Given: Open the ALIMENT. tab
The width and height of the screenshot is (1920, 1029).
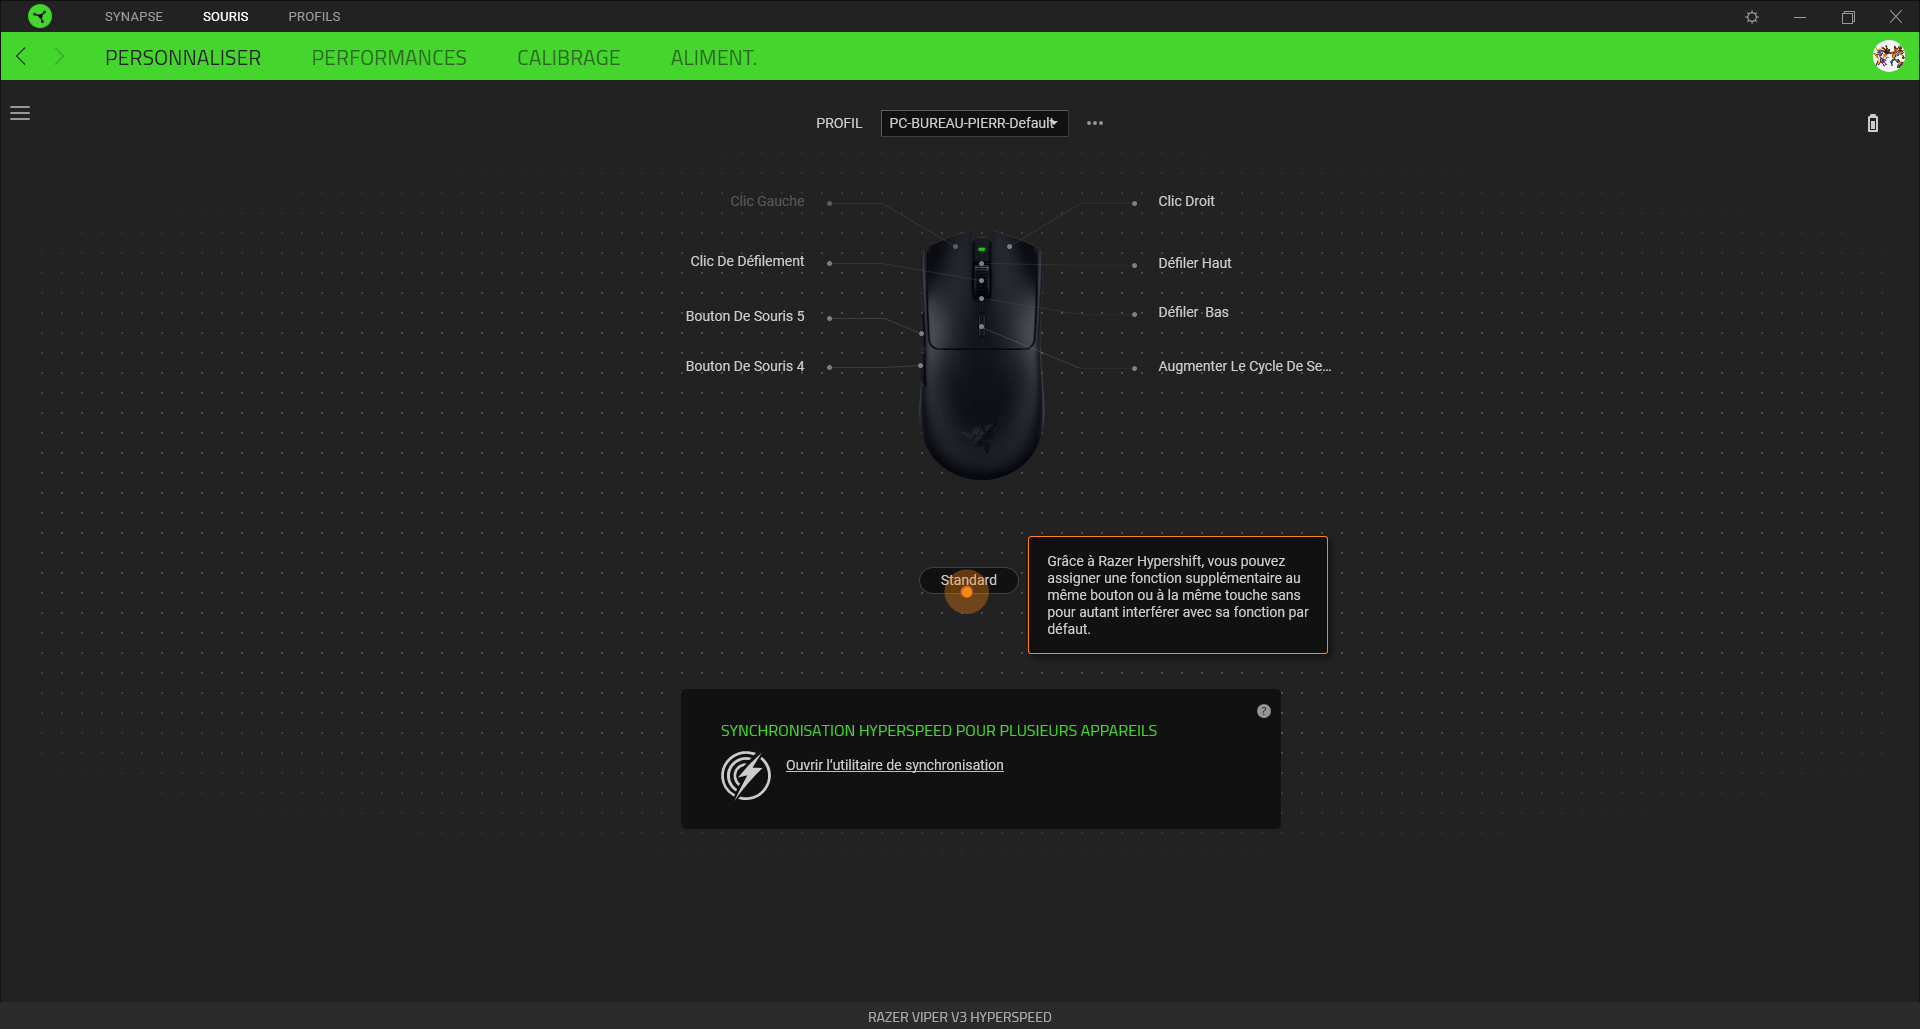Looking at the screenshot, I should pos(713,58).
